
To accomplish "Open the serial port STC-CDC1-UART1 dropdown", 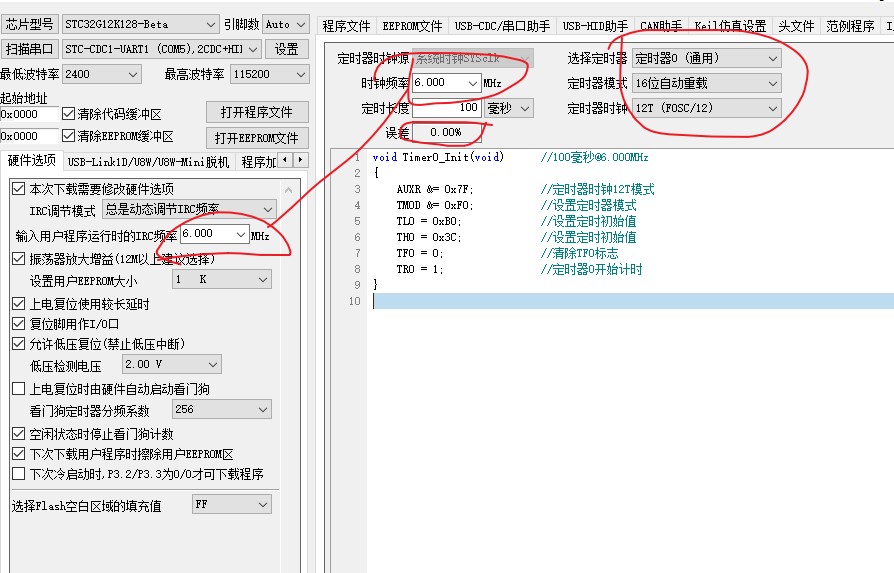I will point(161,49).
